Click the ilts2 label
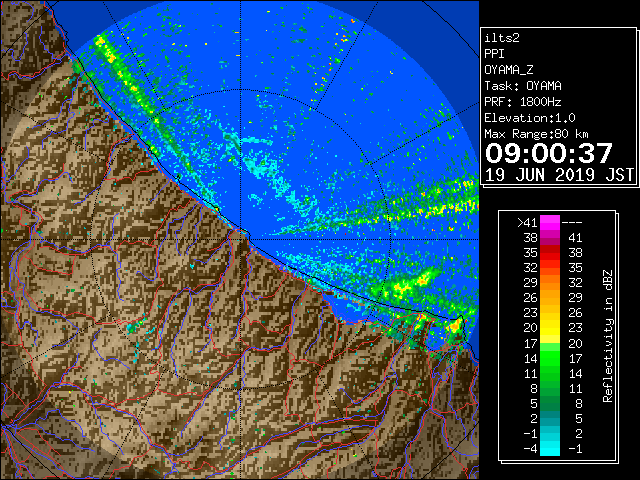 coord(502,38)
